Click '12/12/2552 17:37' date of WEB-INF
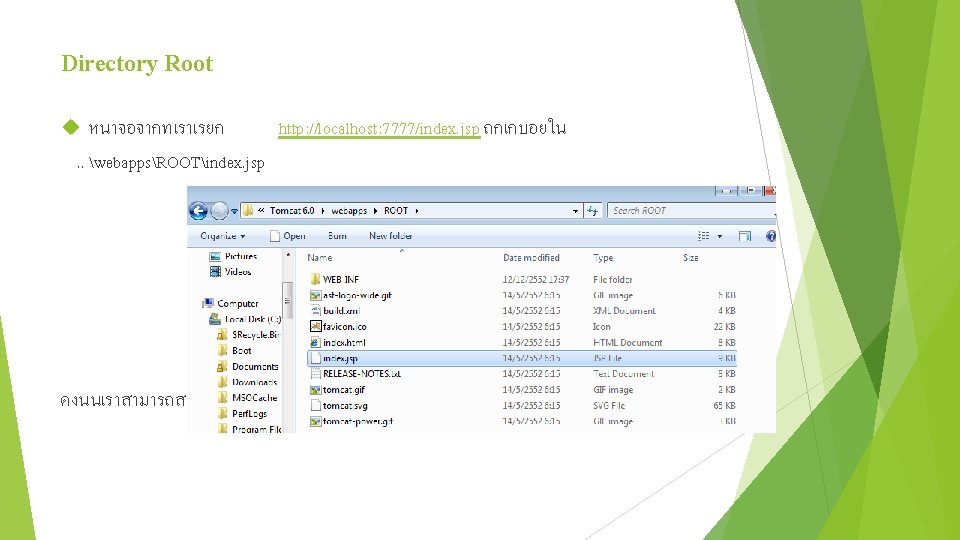Viewport: 960px width, 540px height. (x=536, y=279)
